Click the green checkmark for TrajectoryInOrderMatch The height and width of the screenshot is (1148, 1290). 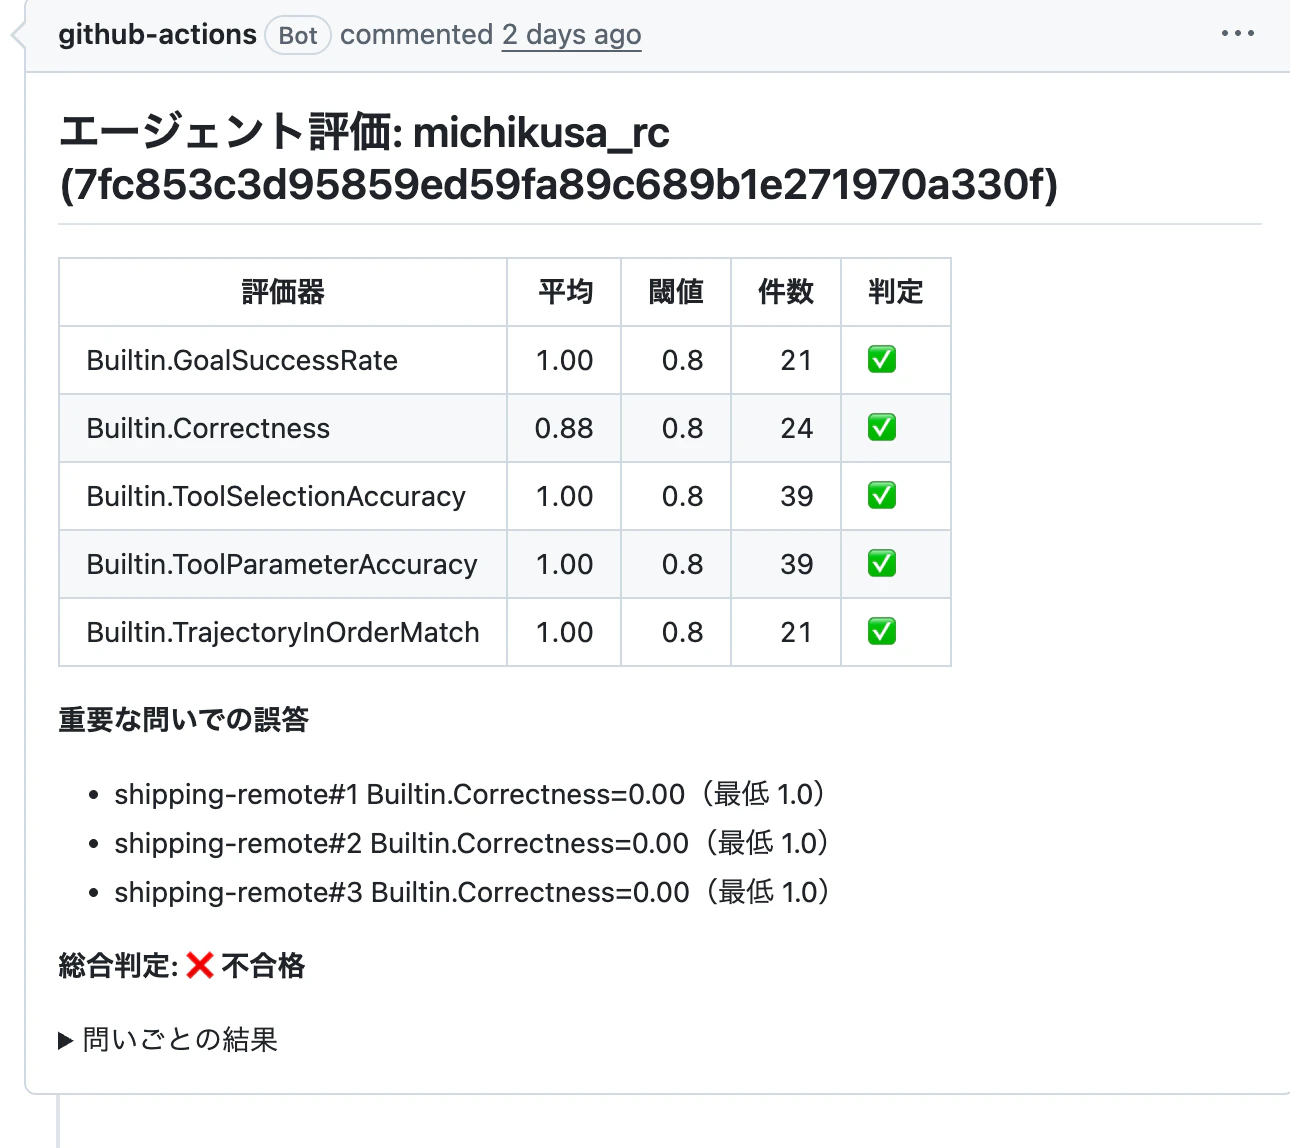point(882,631)
